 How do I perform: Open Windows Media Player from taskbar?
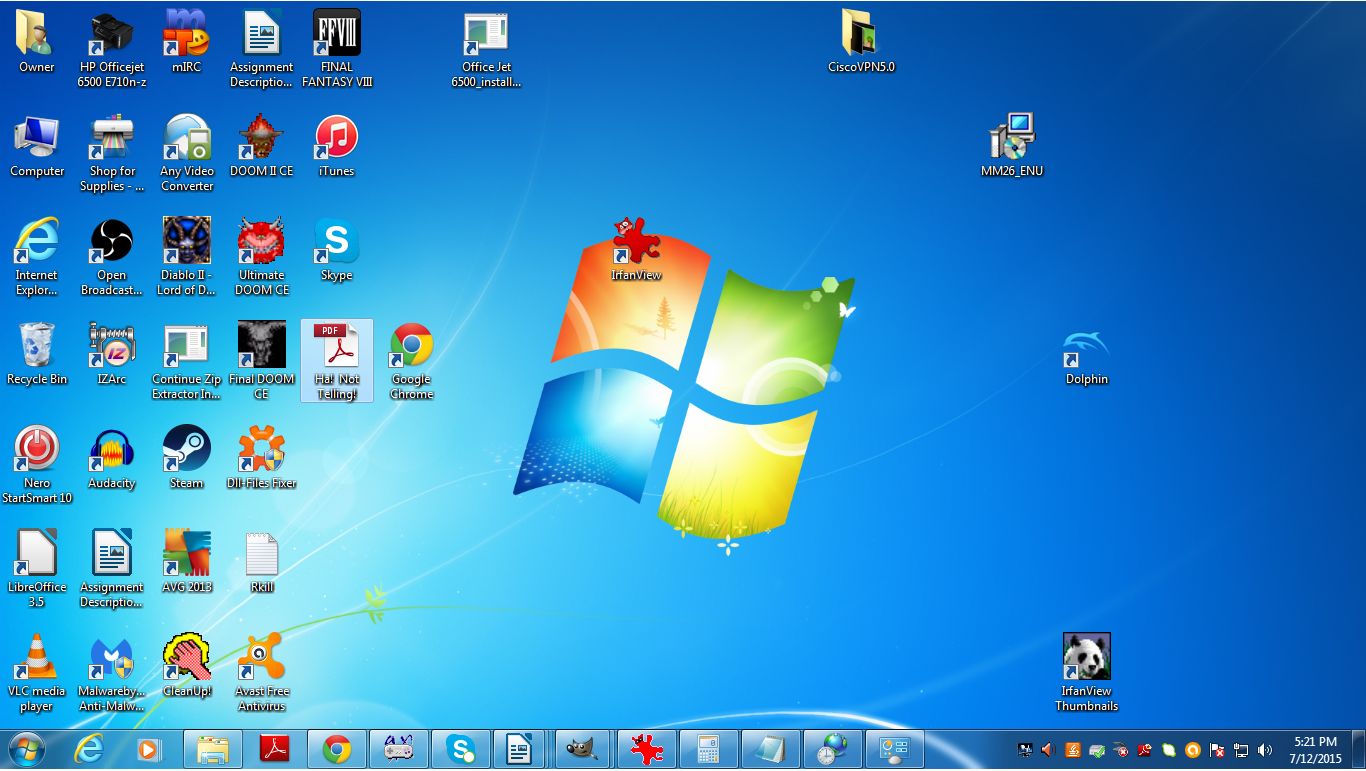(x=148, y=749)
